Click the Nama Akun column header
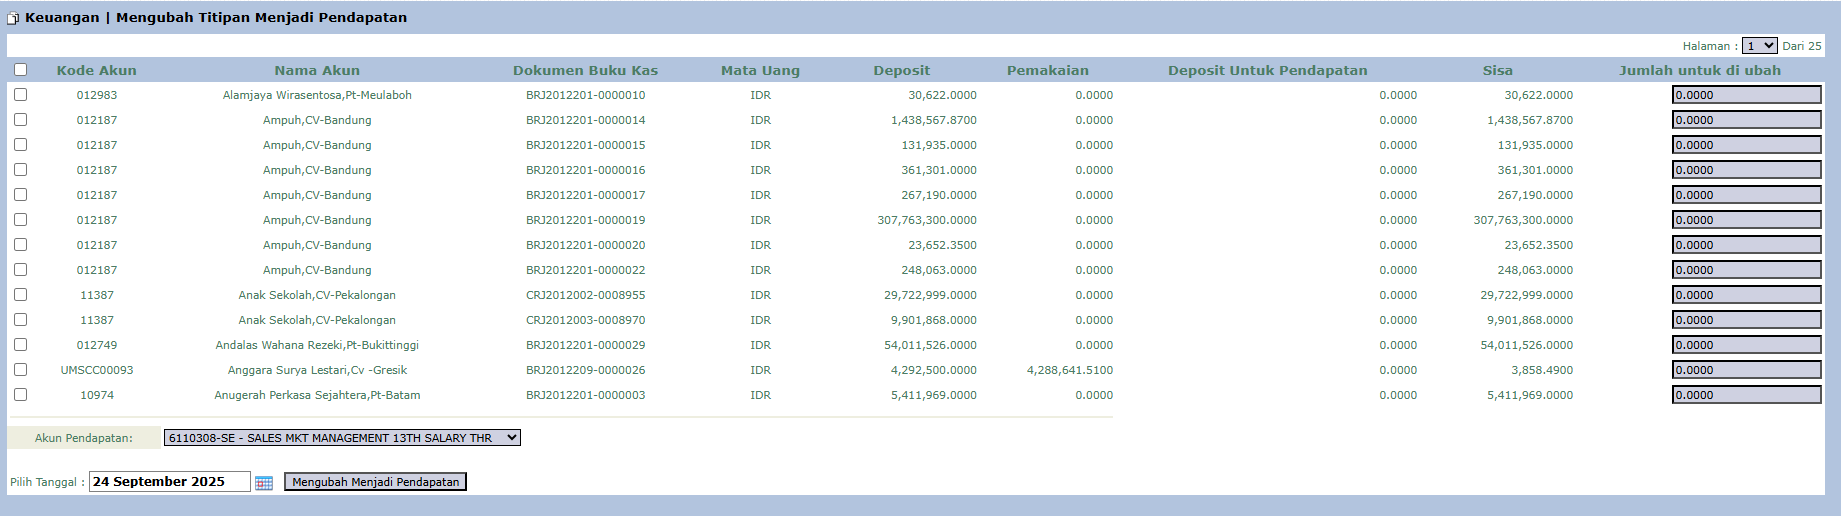Viewport: 1841px width, 516px height. [317, 71]
